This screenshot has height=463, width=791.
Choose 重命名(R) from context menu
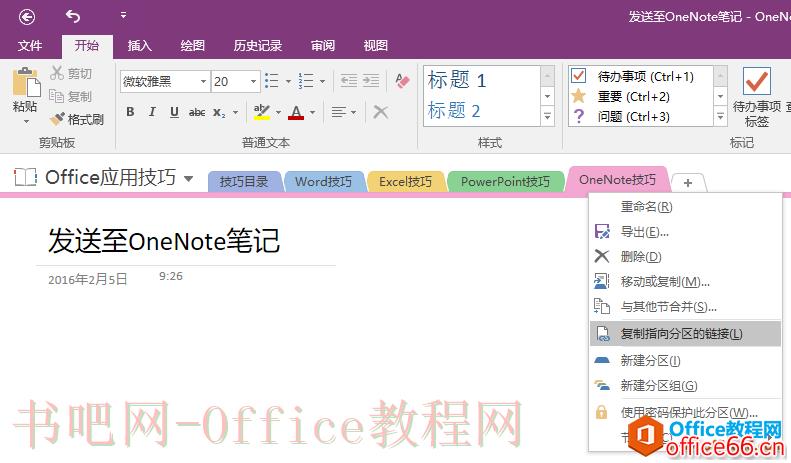click(x=685, y=207)
